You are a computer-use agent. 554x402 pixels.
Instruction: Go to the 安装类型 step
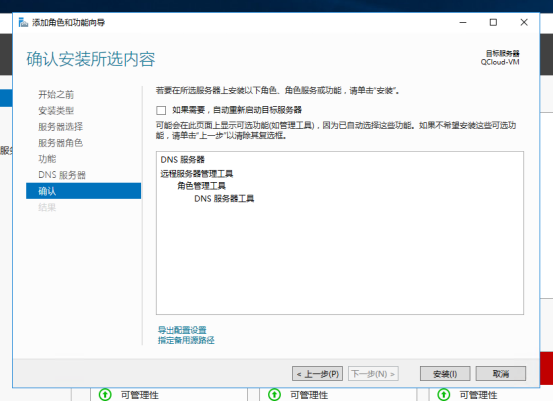[56, 111]
